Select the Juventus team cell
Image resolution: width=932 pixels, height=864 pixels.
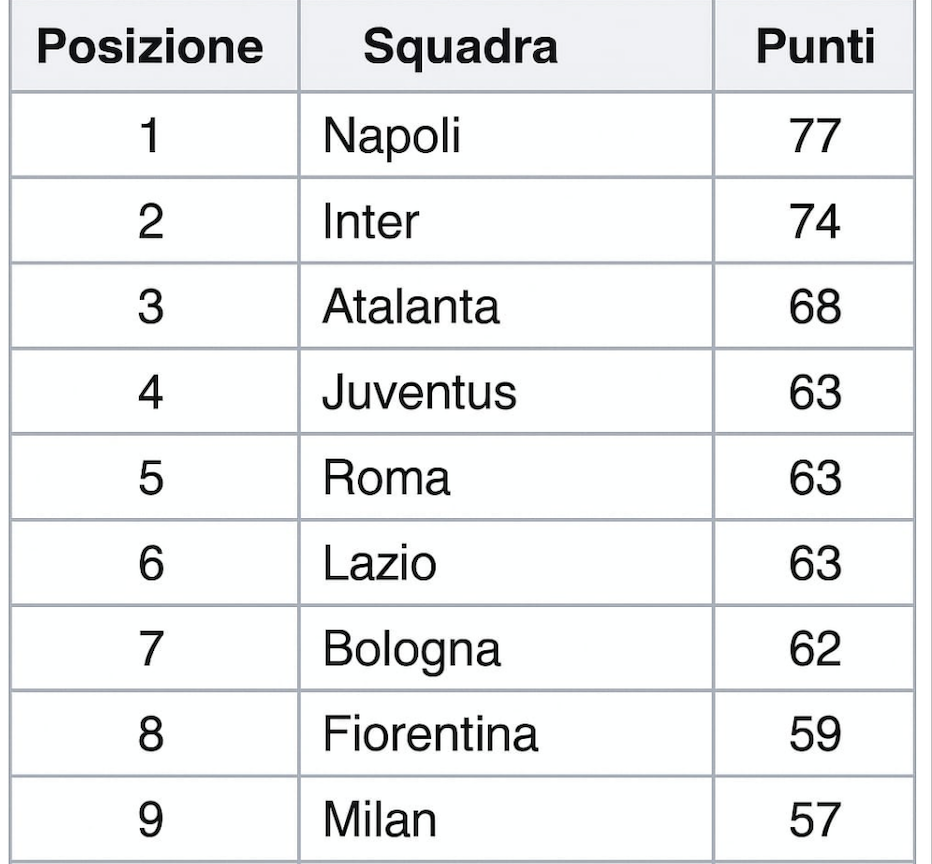pos(506,392)
